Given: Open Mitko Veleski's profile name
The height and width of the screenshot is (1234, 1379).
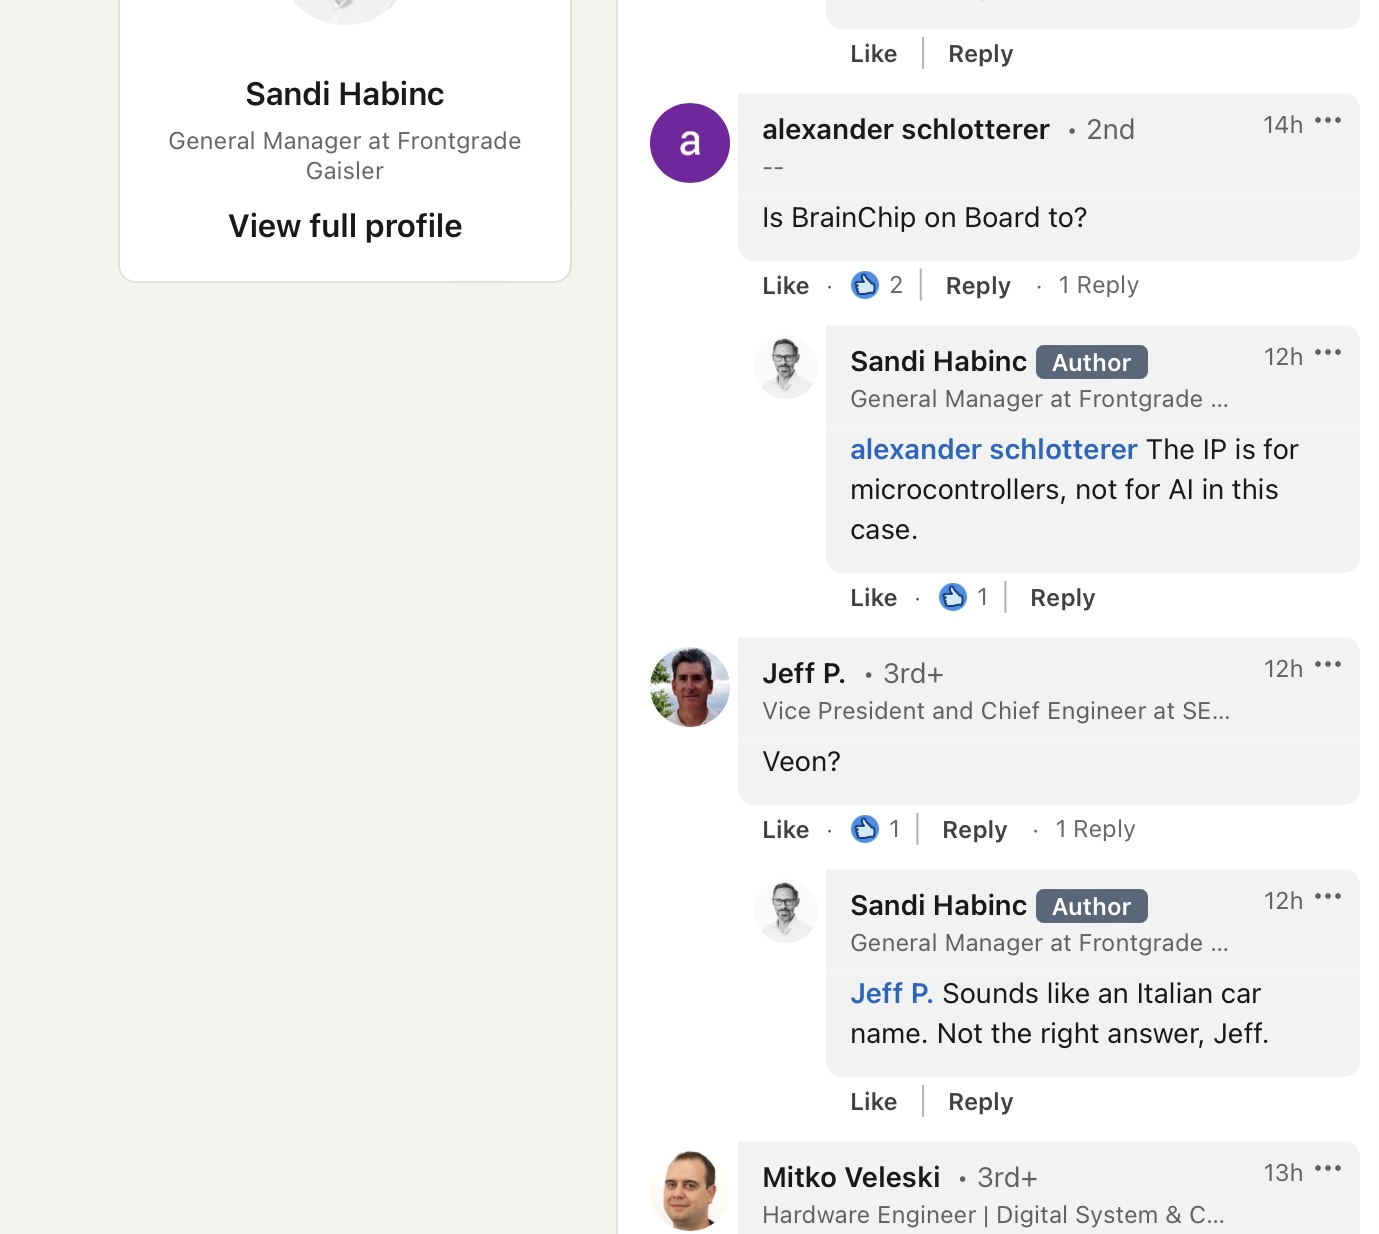Looking at the screenshot, I should click(x=851, y=1178).
